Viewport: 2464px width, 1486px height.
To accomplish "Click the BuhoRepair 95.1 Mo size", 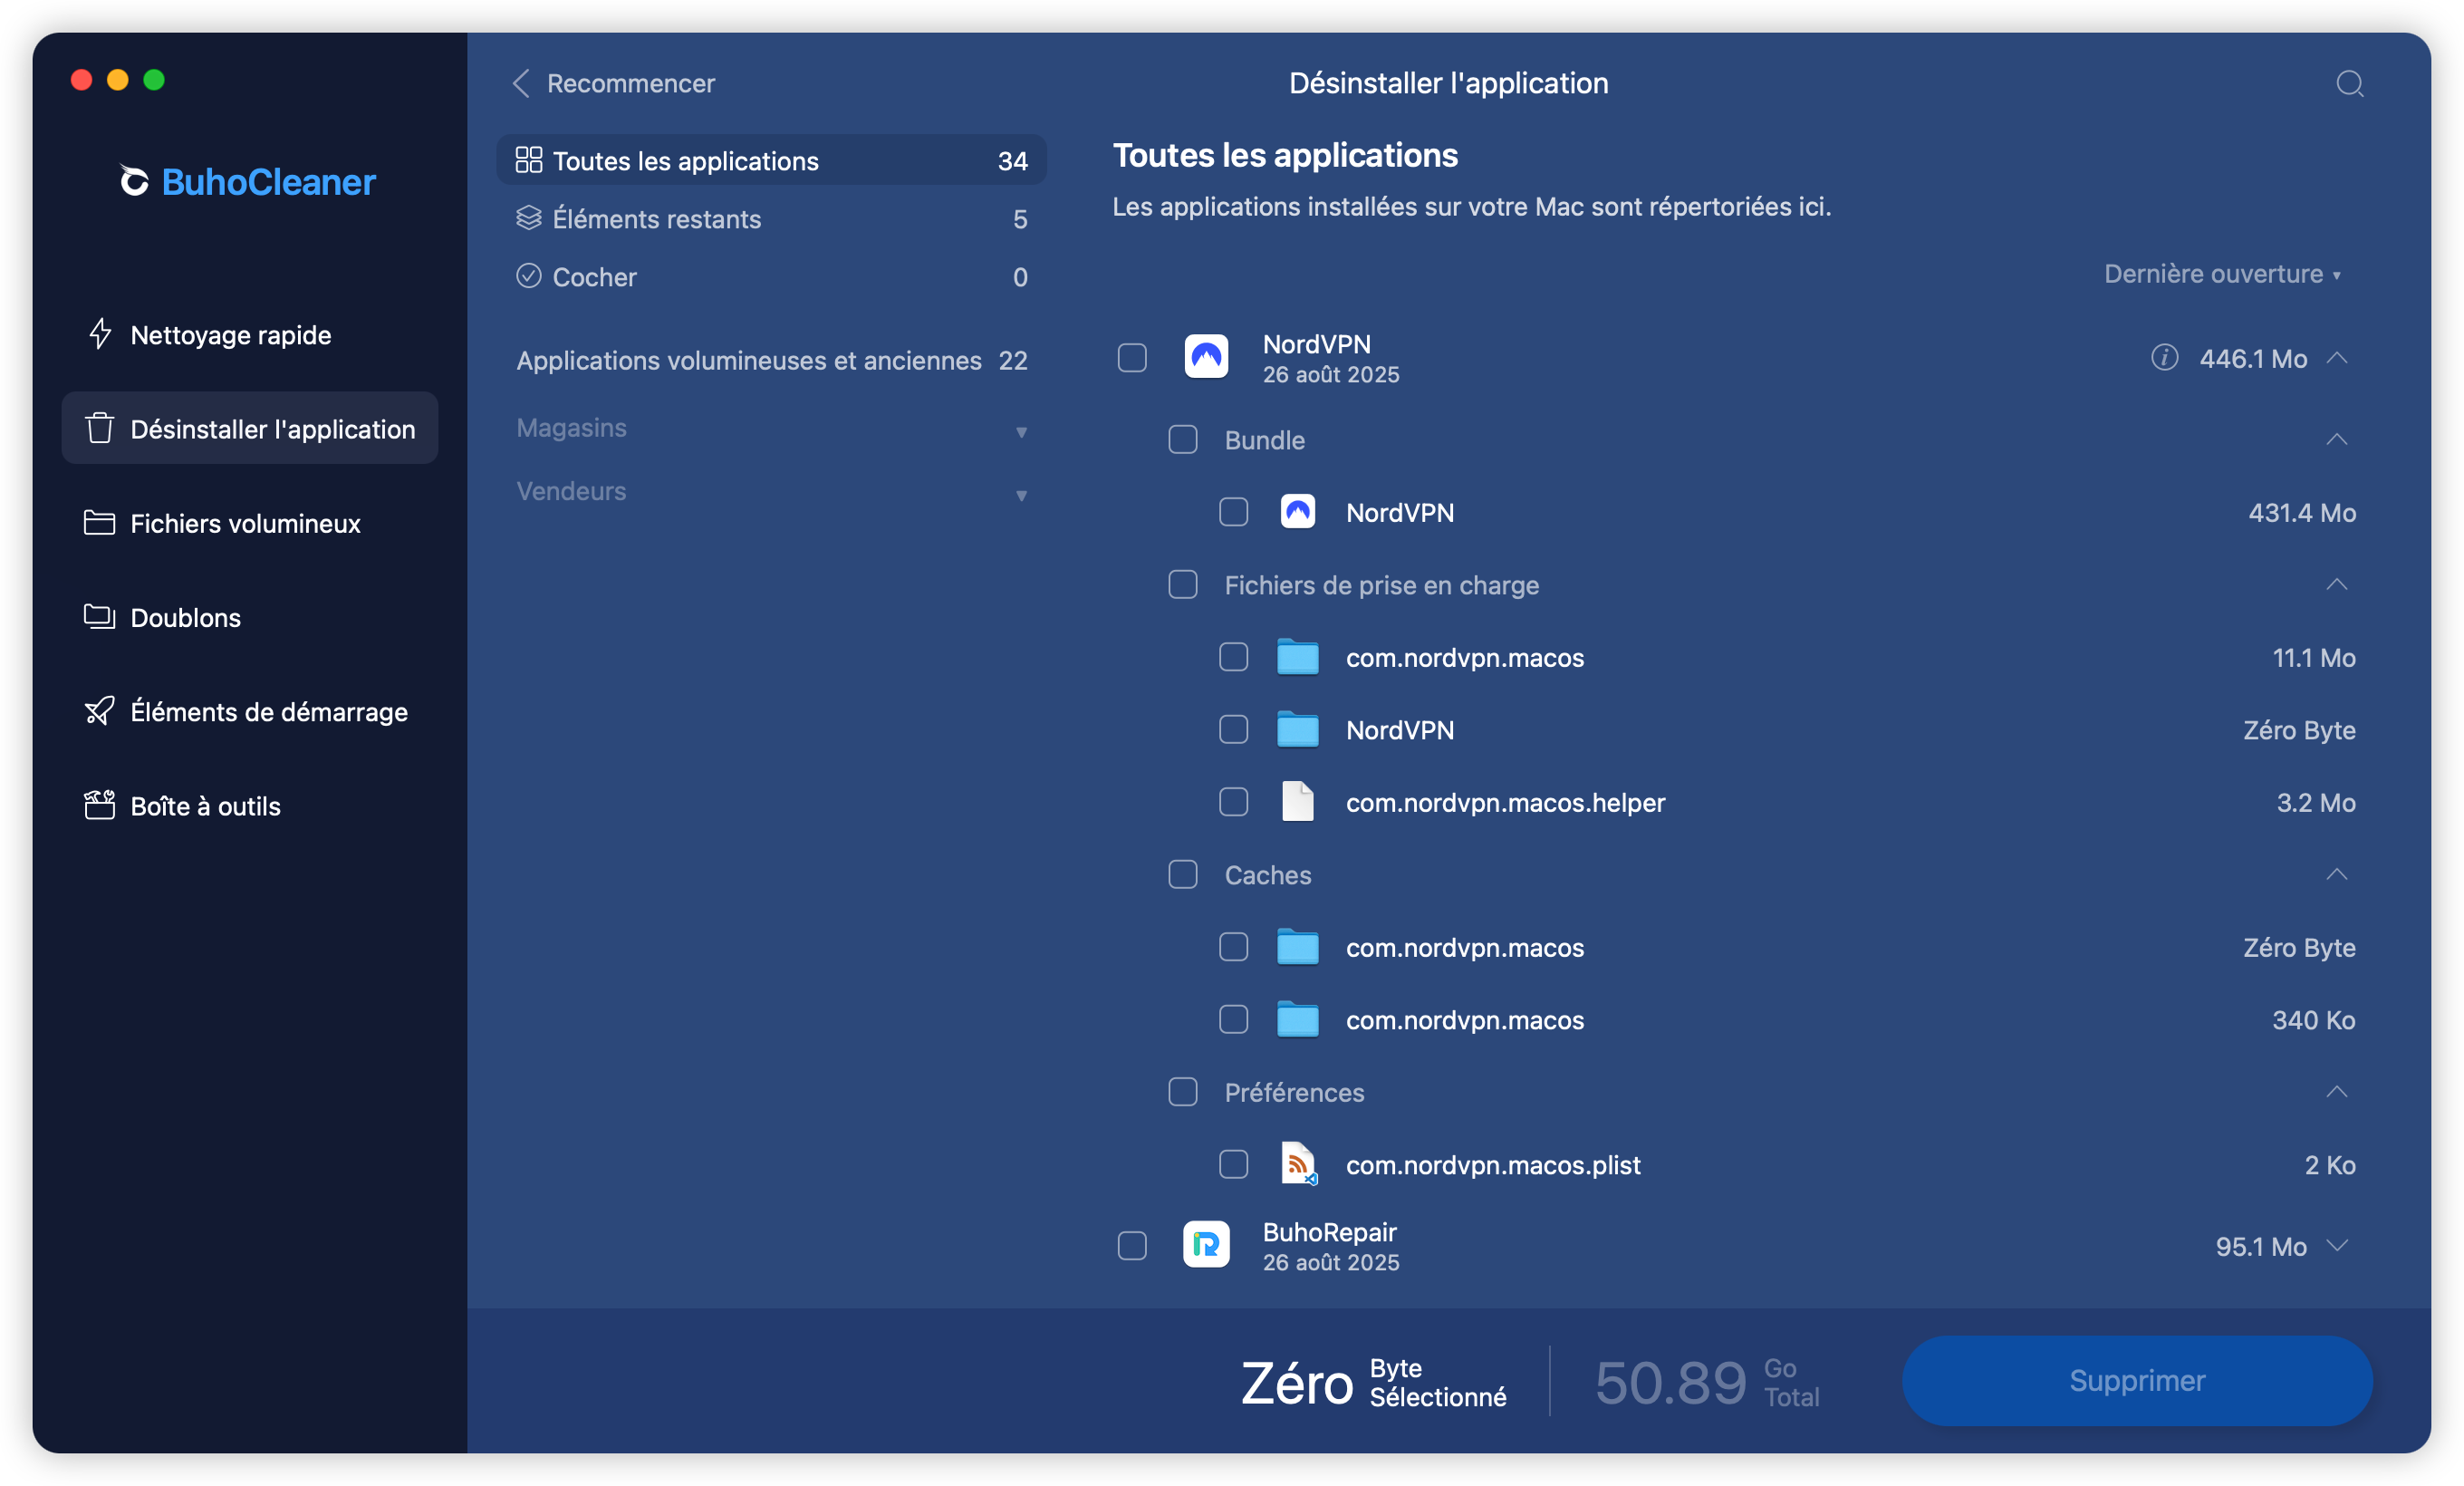I will [2261, 1246].
